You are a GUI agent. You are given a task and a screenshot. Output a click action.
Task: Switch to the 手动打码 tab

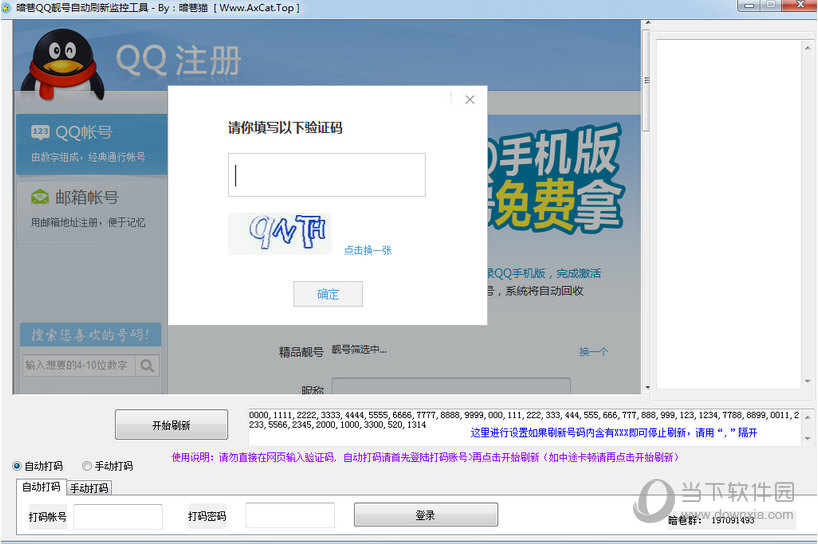[x=89, y=488]
